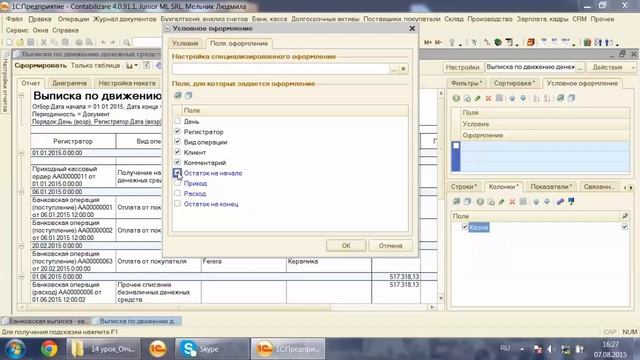
Task: Click the purple link icon in Колонки toolbar
Action: [x=560, y=202]
